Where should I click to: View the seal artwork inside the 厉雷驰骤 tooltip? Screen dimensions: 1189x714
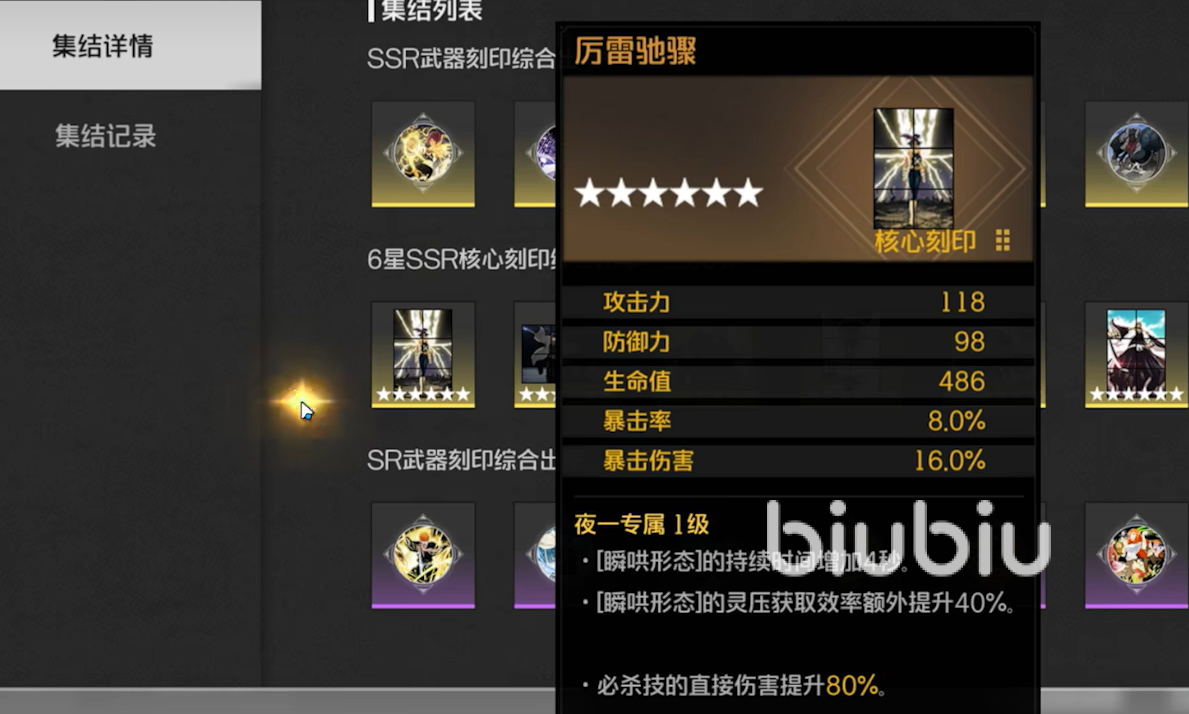pyautogui.click(x=913, y=168)
